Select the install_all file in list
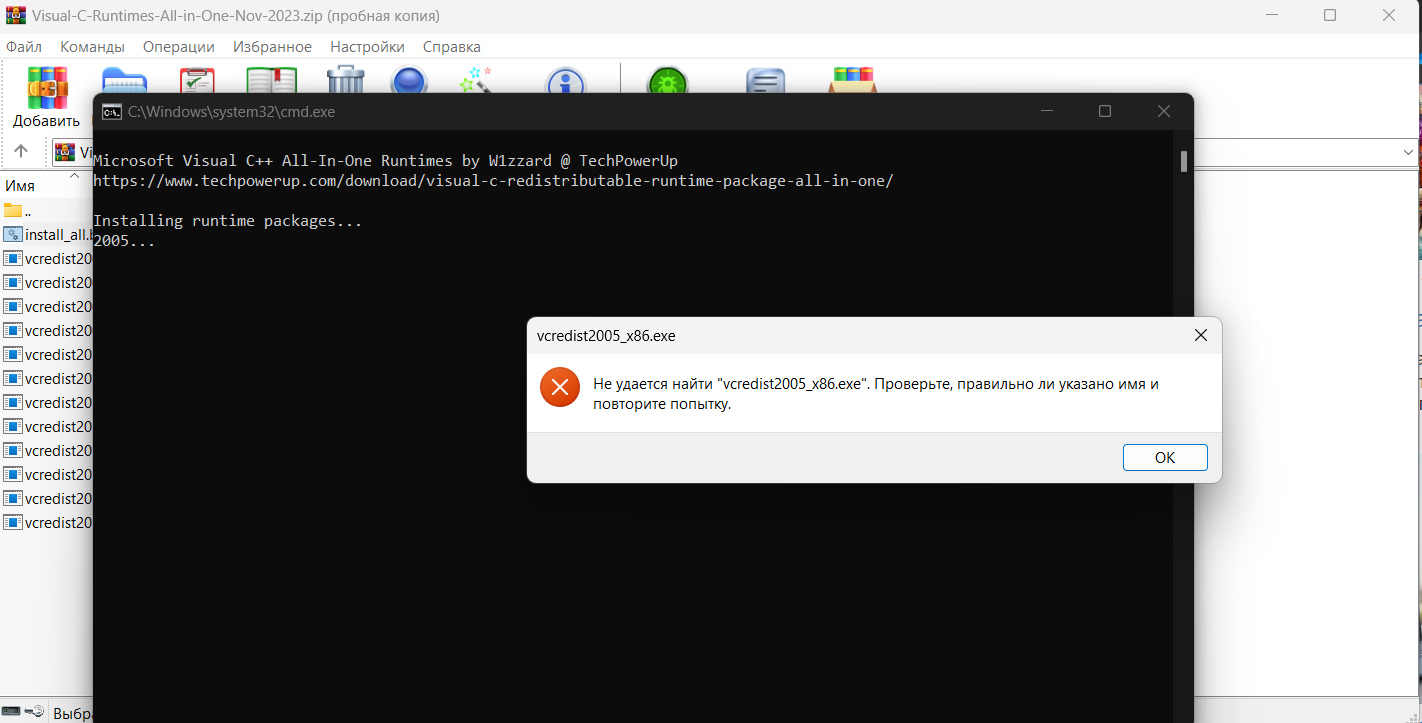The image size is (1422, 723). (x=56, y=234)
